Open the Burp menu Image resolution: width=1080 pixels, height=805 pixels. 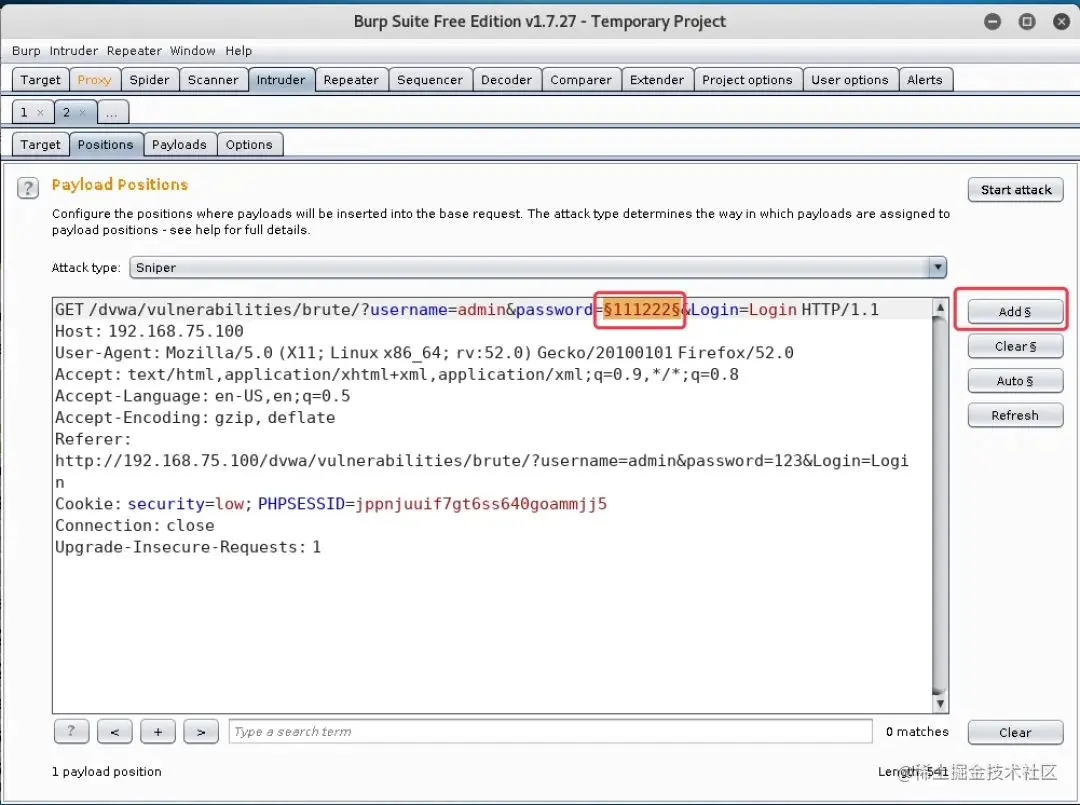click(x=26, y=51)
